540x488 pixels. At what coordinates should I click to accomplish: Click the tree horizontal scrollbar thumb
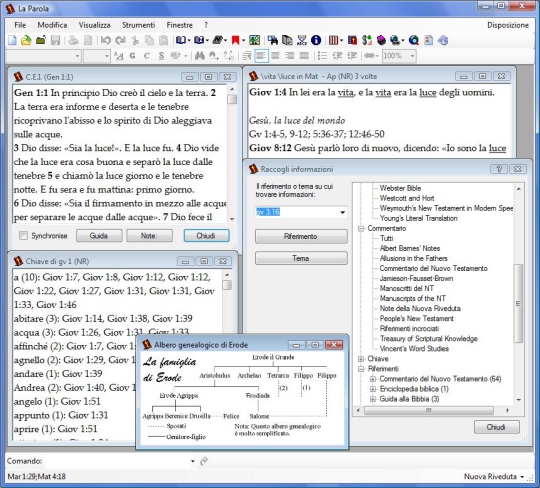(x=429, y=410)
